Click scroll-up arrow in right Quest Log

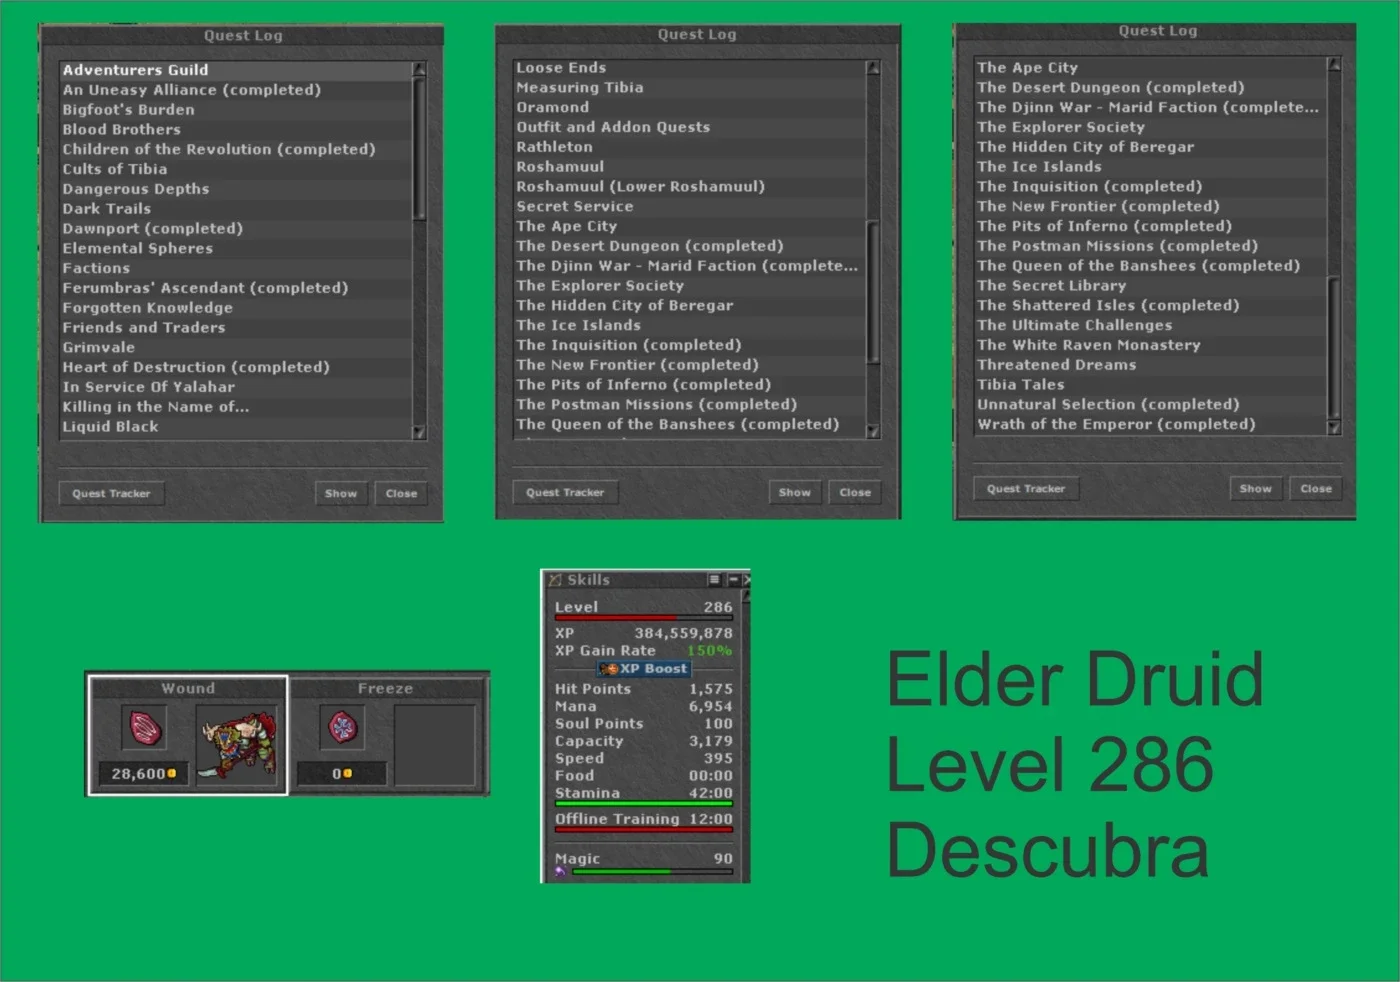tap(1334, 64)
